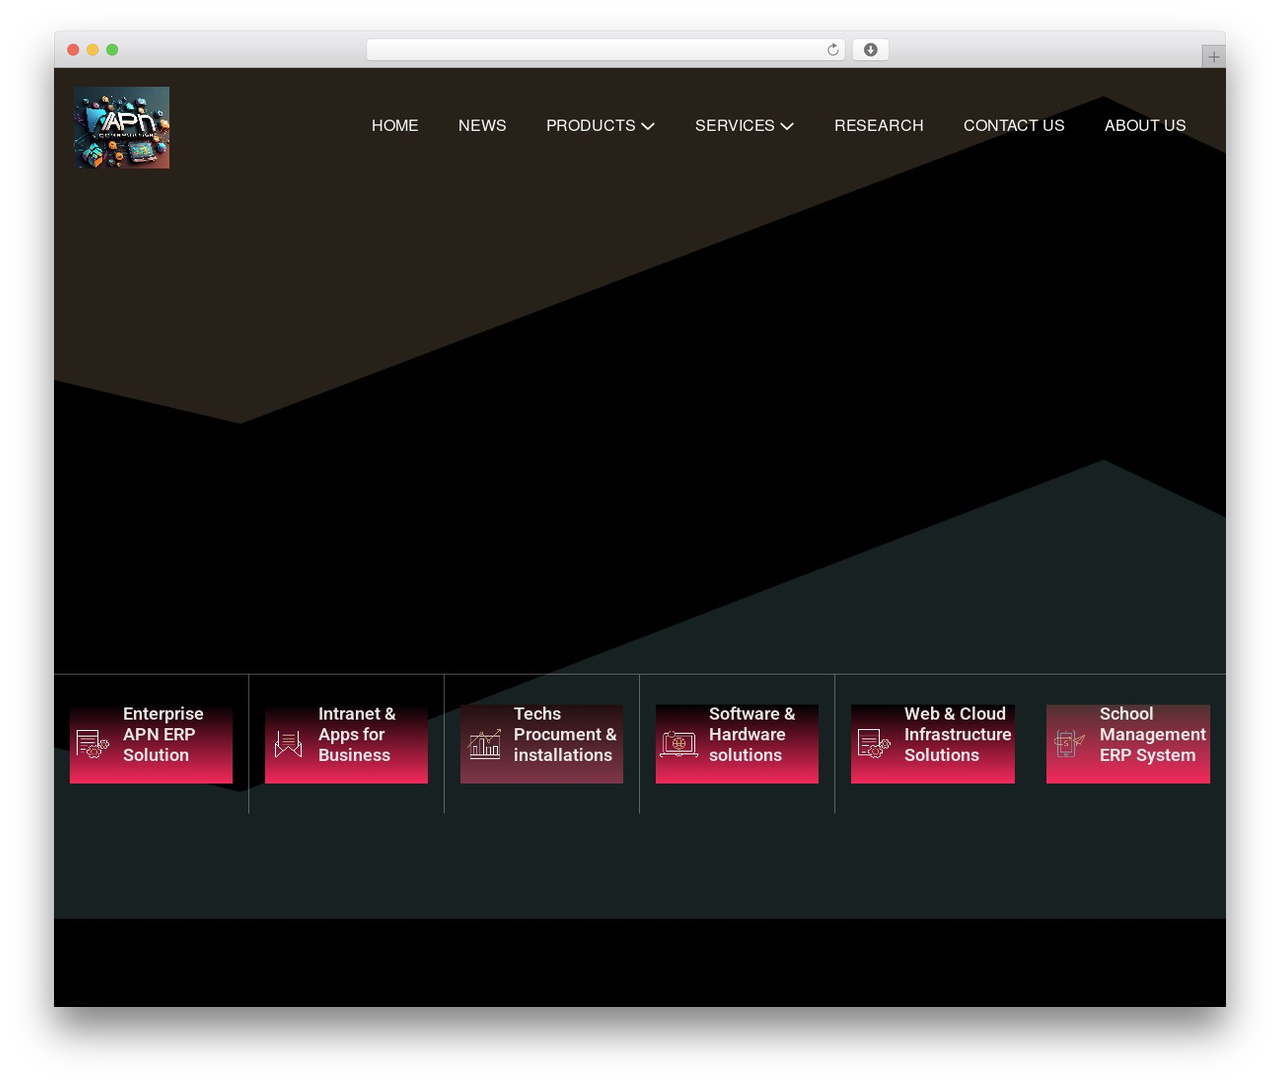Open the News menu item
The width and height of the screenshot is (1280, 1084).
click(x=482, y=126)
